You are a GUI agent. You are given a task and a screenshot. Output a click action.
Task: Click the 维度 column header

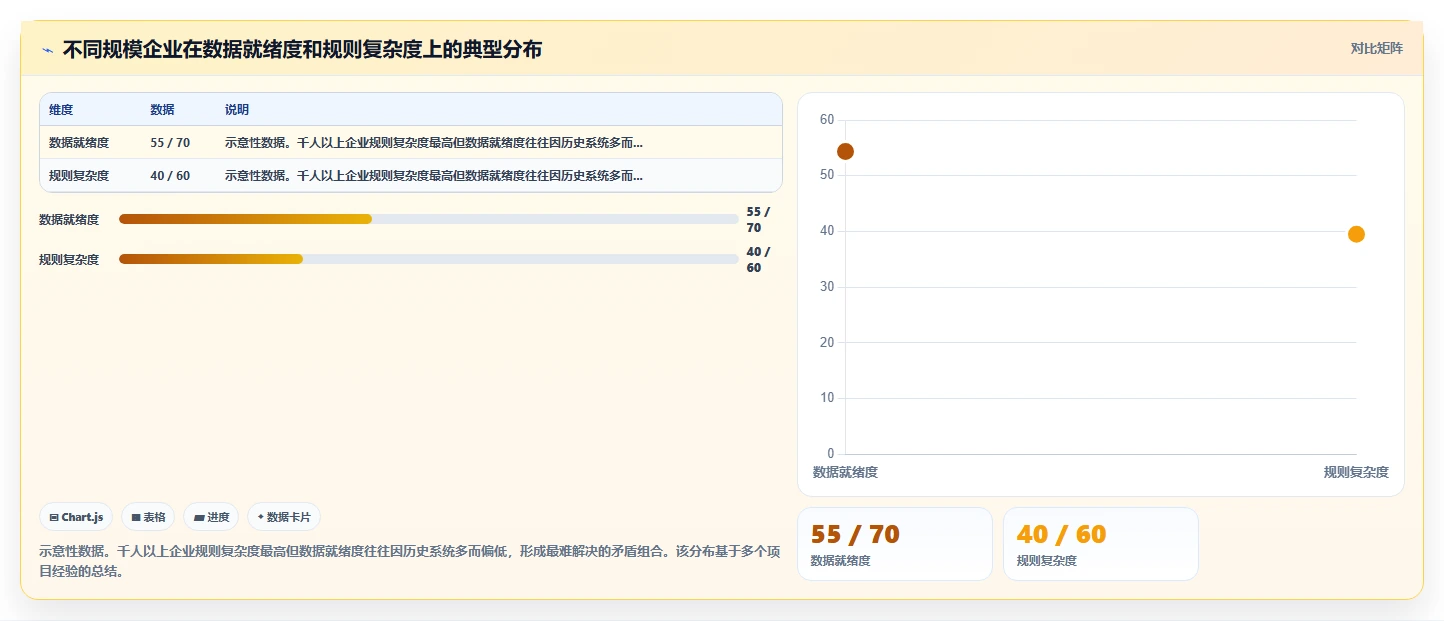point(61,109)
